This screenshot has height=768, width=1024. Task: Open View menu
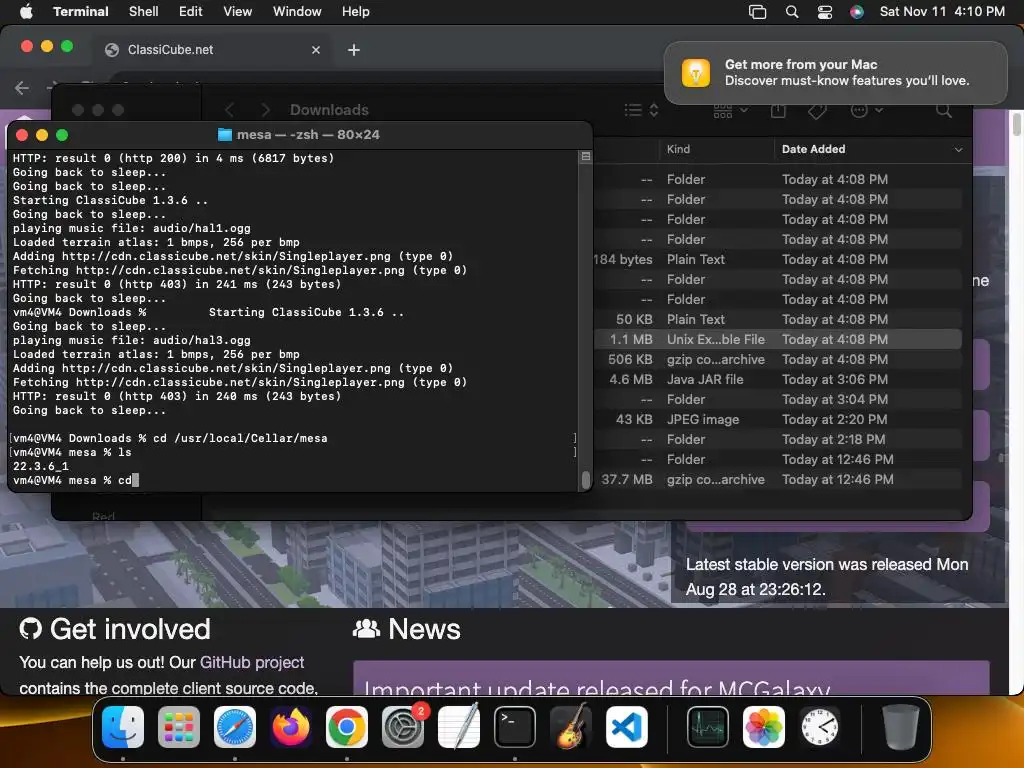click(238, 11)
